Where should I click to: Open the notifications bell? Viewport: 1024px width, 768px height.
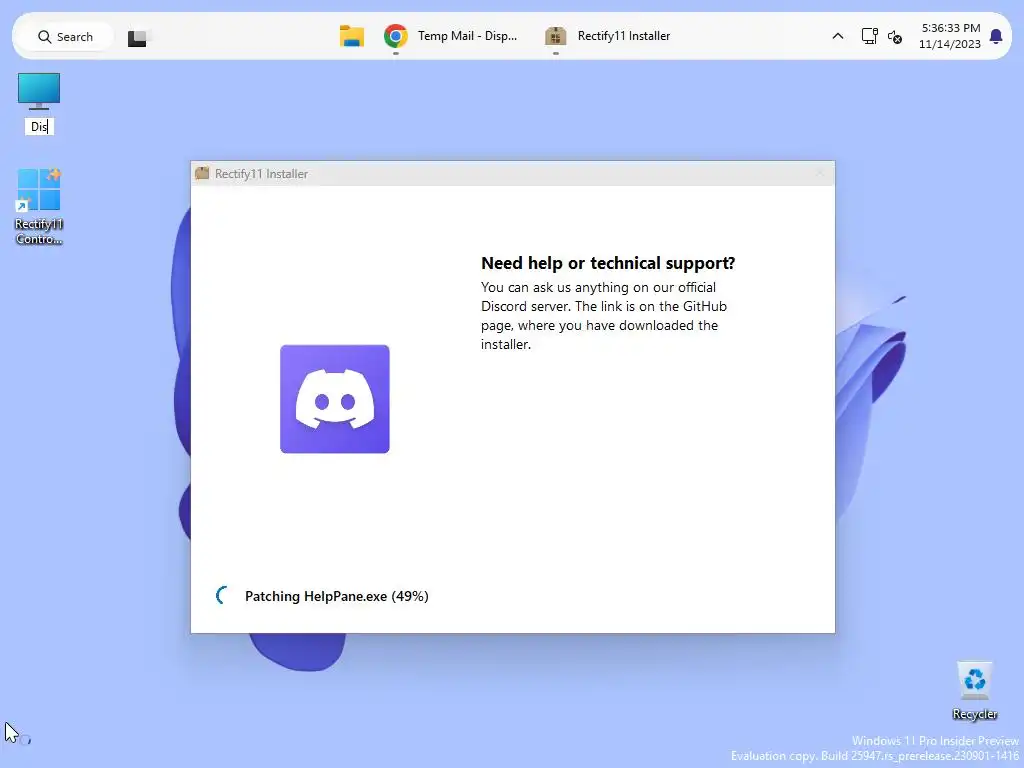tap(996, 37)
